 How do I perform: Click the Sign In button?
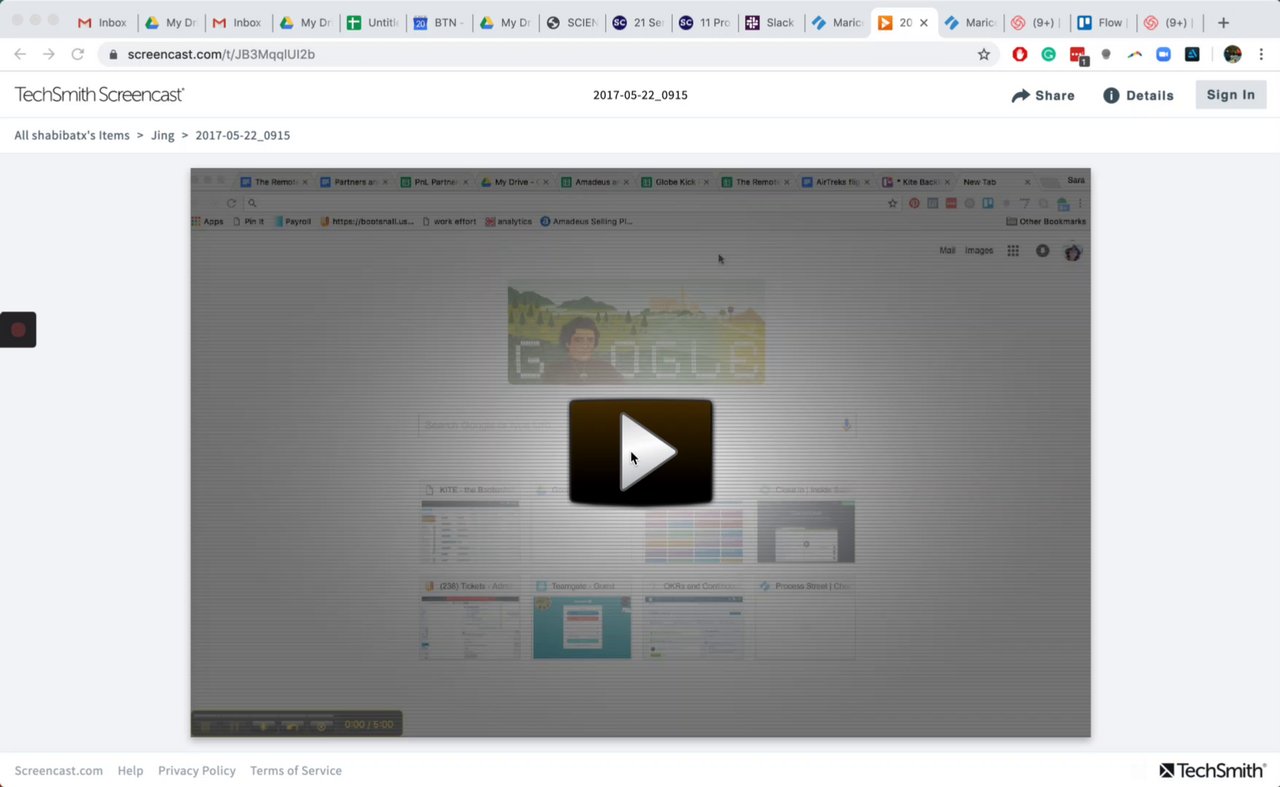(1230, 95)
